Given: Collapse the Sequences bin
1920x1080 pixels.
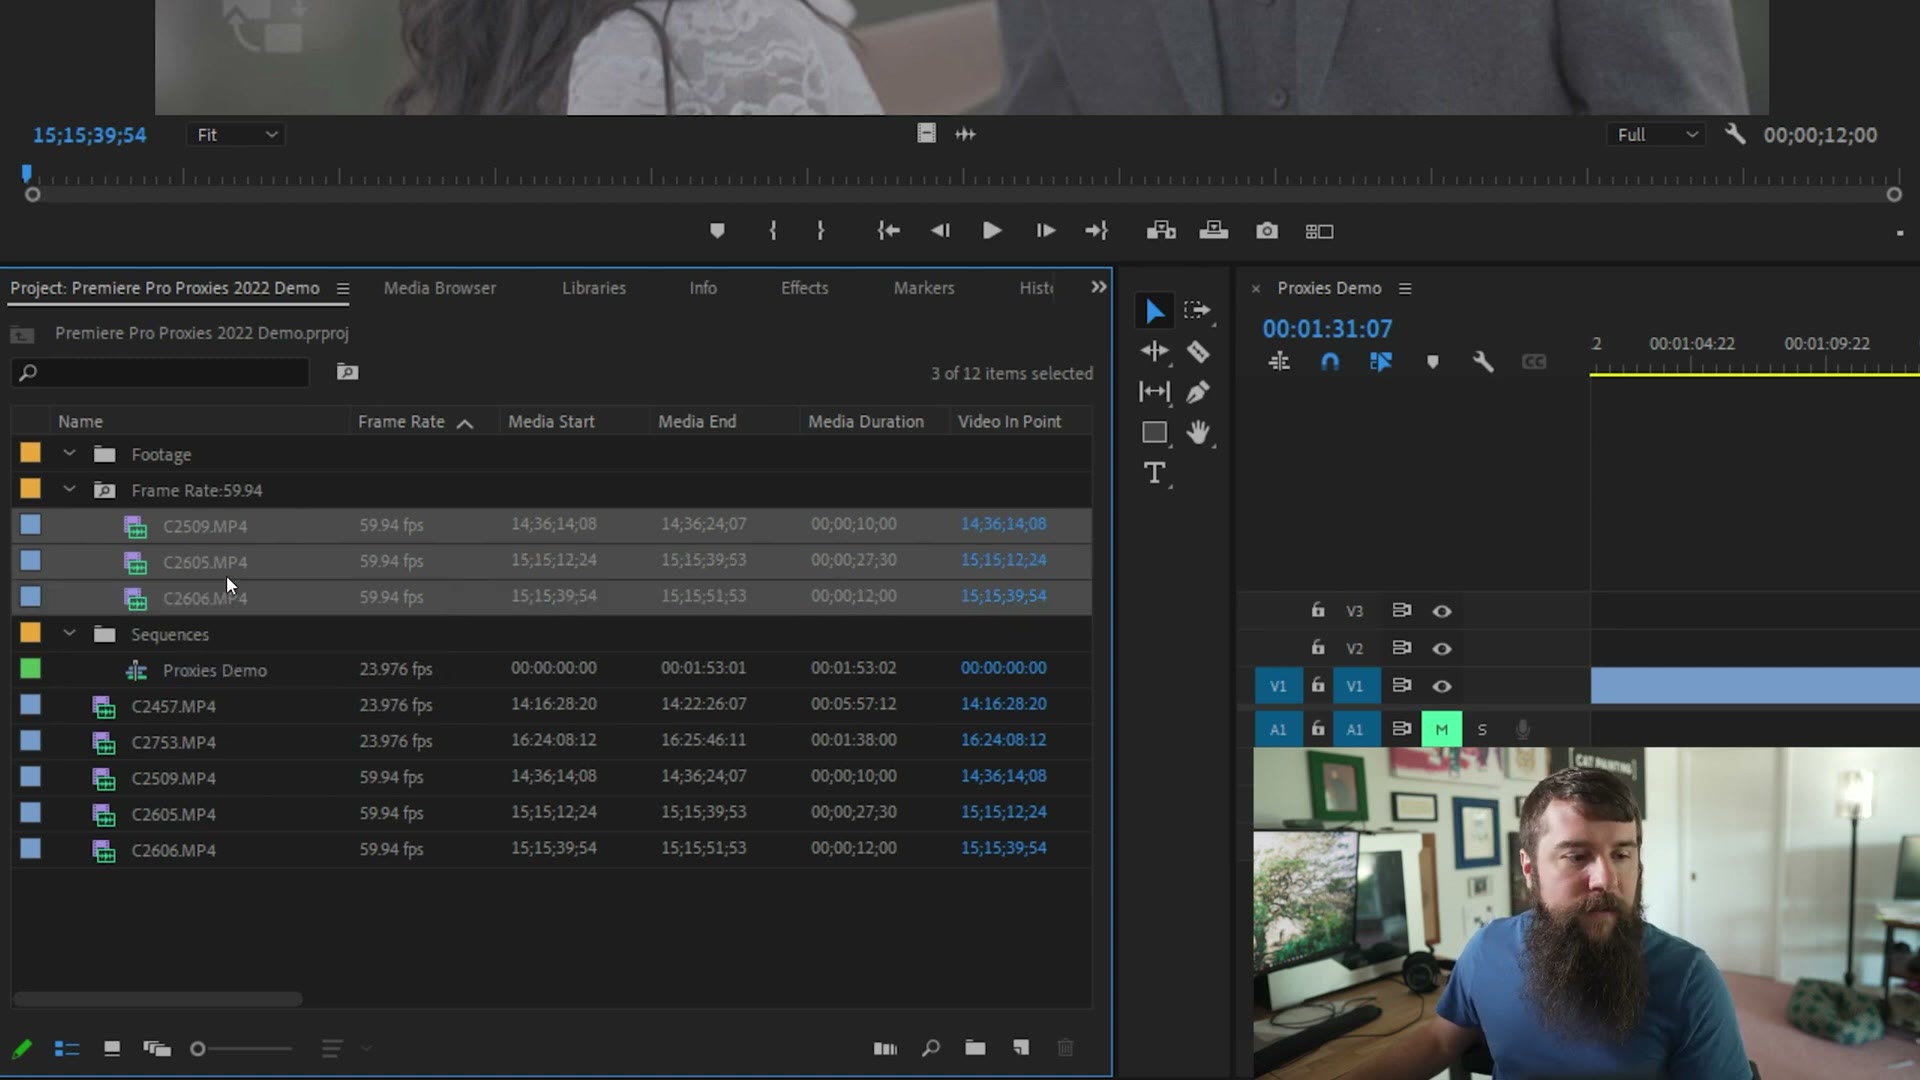Looking at the screenshot, I should point(69,633).
